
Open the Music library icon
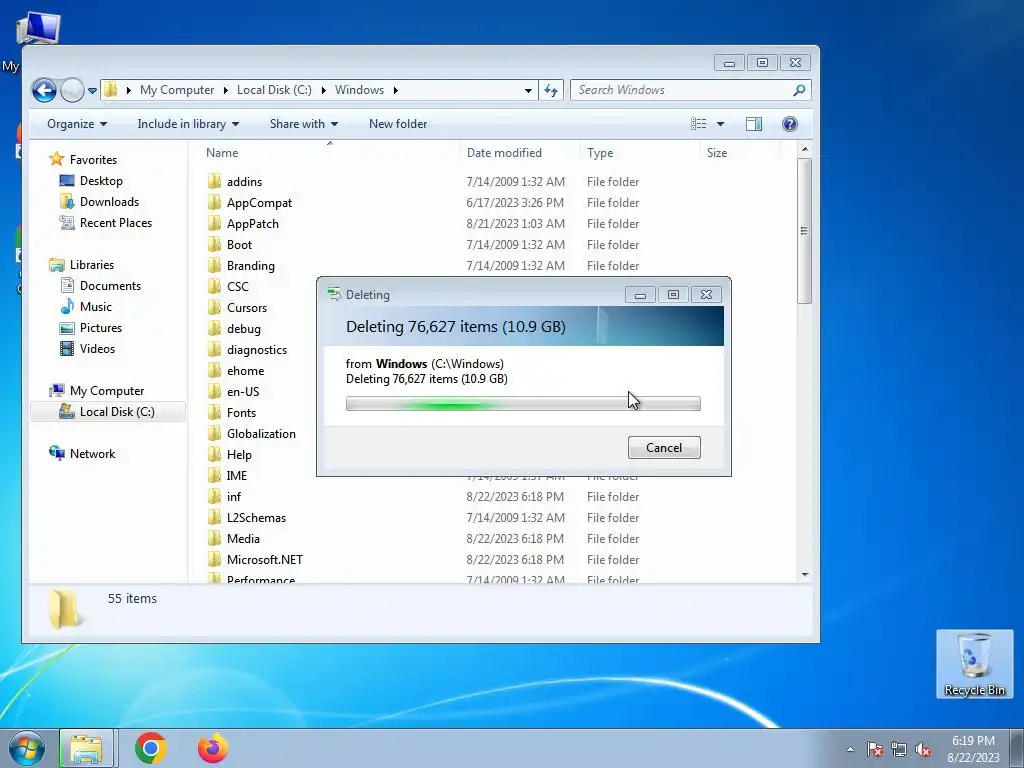point(67,306)
